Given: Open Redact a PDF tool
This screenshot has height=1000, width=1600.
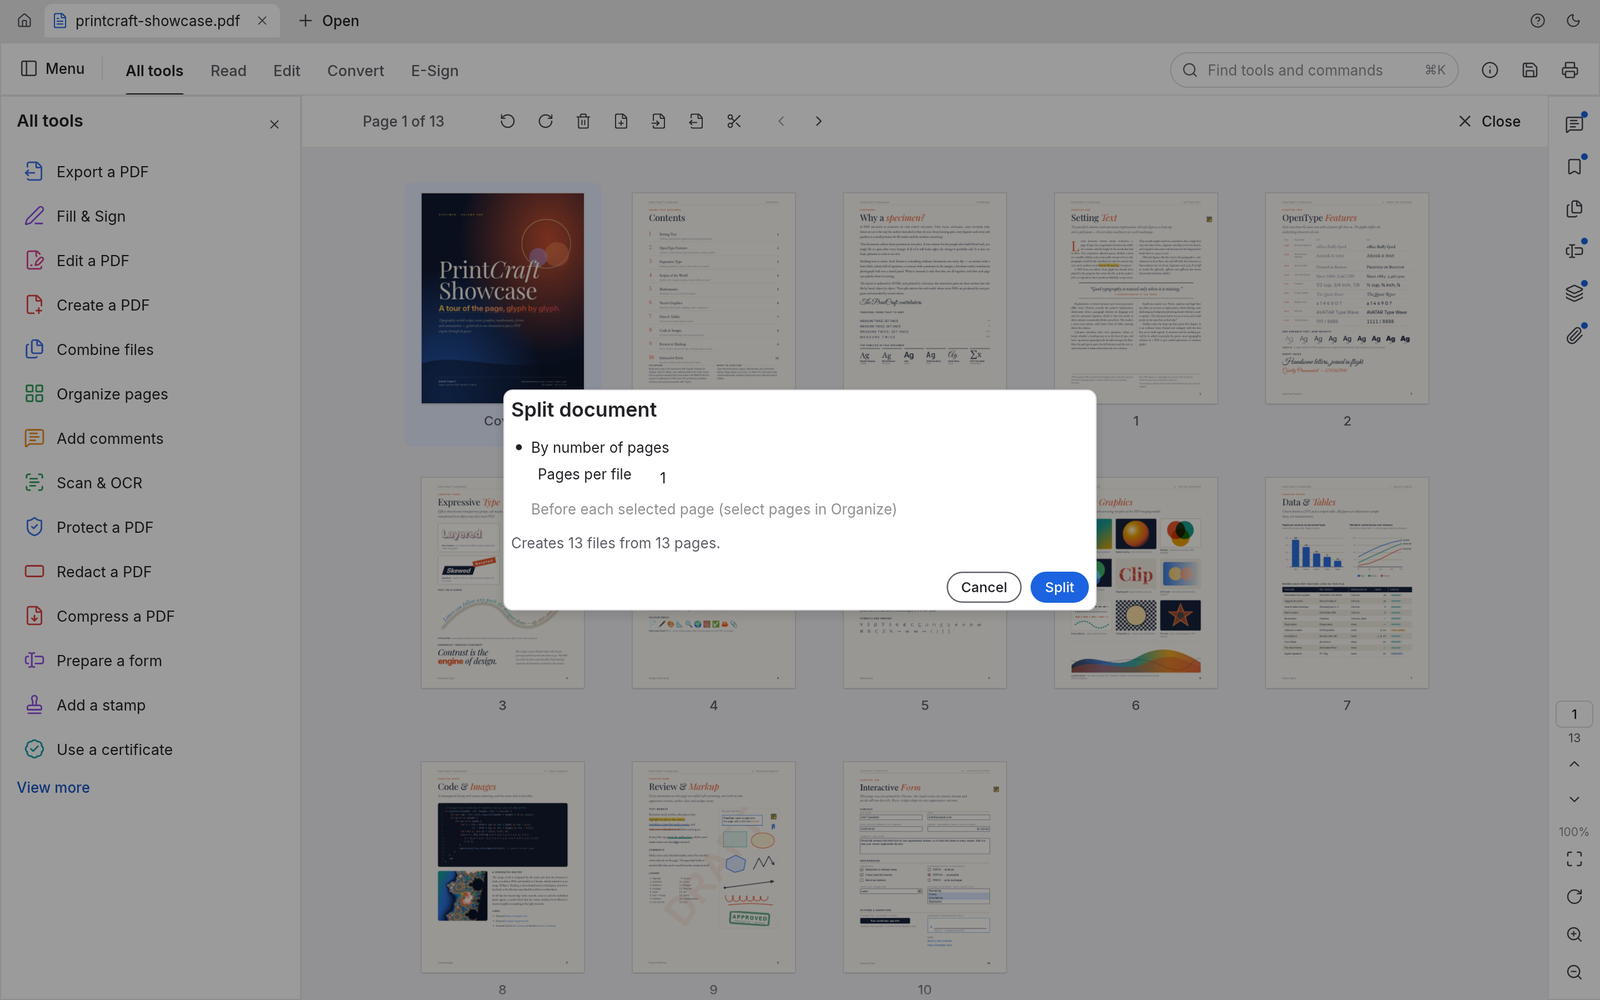Looking at the screenshot, I should 104,572.
